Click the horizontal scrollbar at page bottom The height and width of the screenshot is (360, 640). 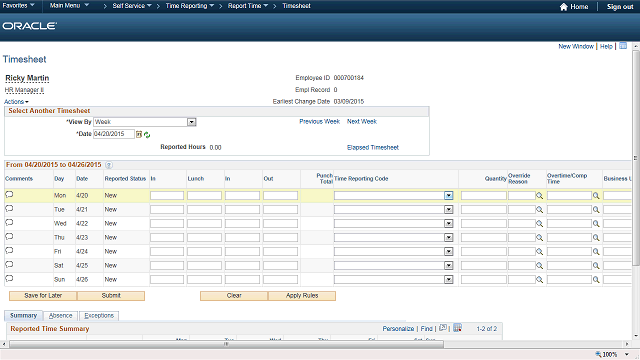click(227, 344)
